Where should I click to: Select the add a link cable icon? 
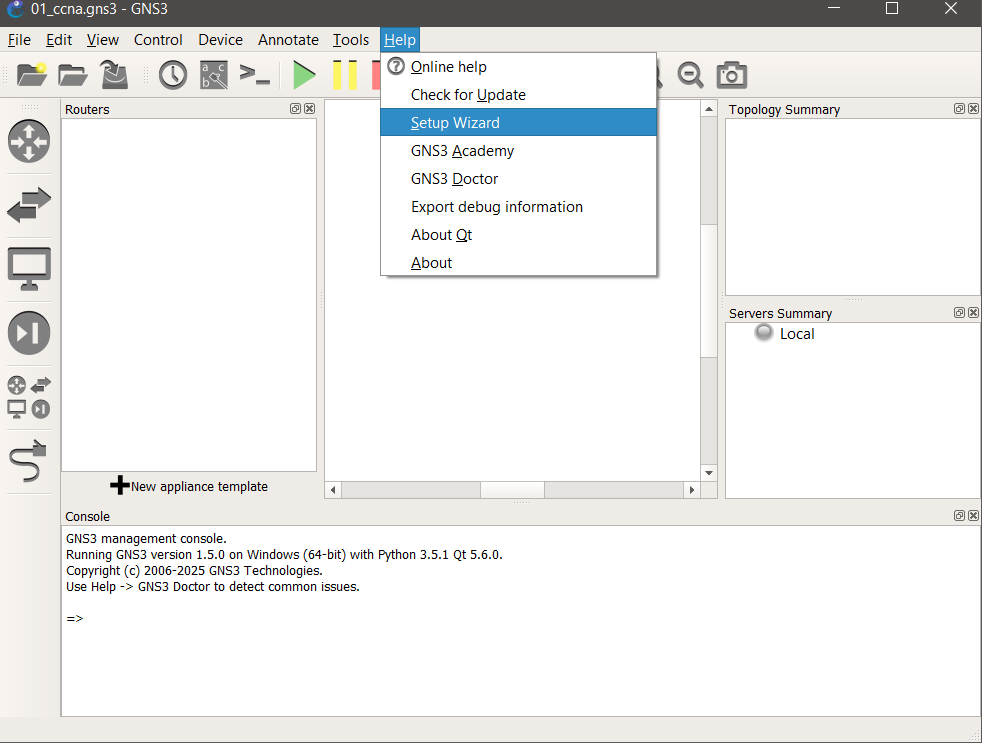(29, 461)
